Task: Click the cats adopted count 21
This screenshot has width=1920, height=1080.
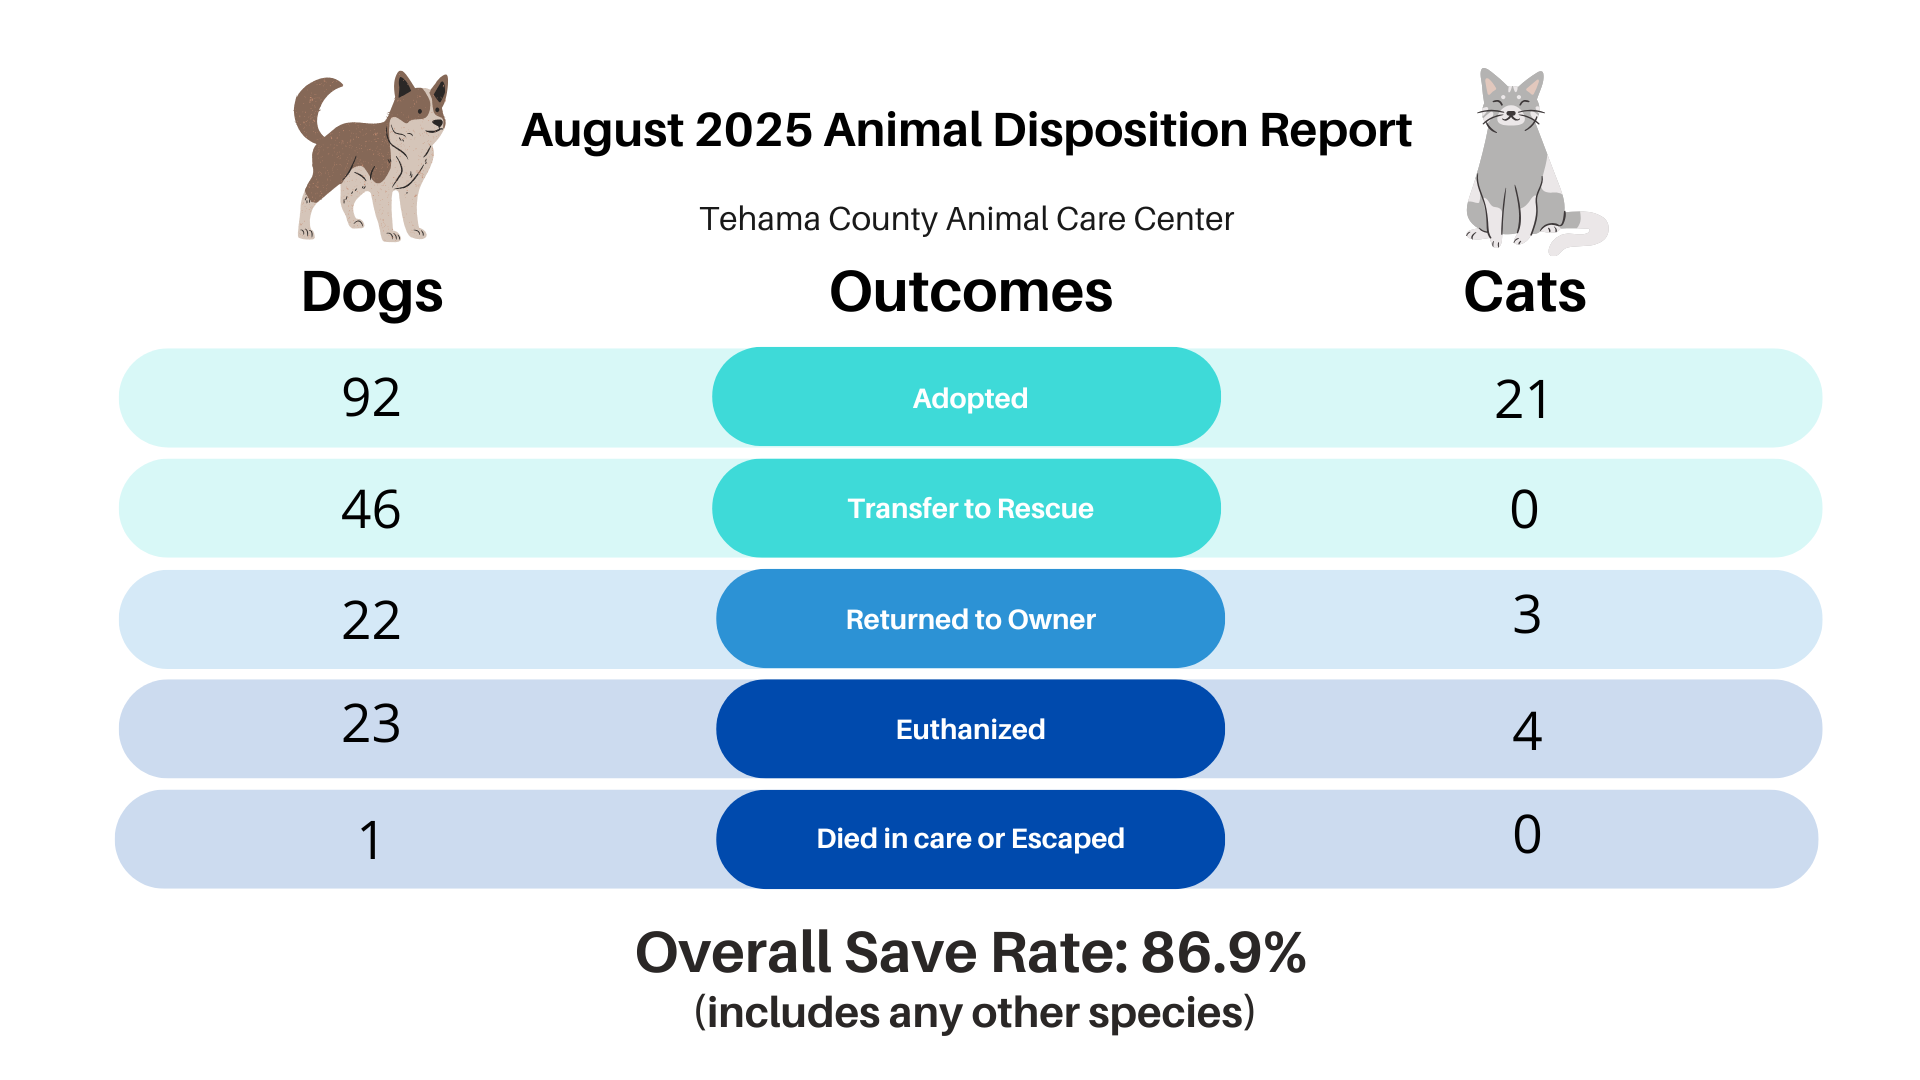Action: pyautogui.click(x=1522, y=400)
